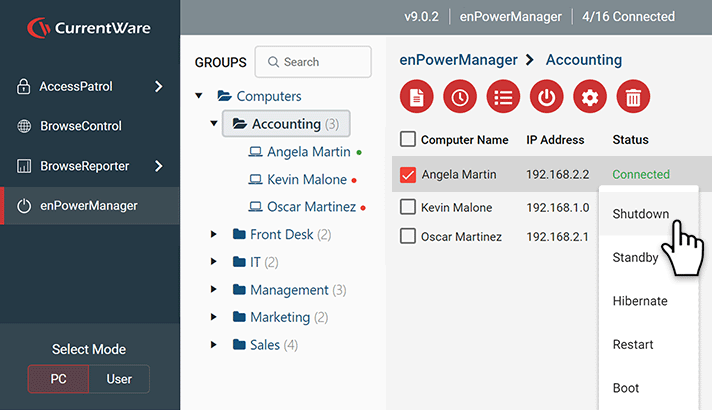This screenshot has height=410, width=712.
Task: Expand the Marketing group
Action: pos(213,317)
